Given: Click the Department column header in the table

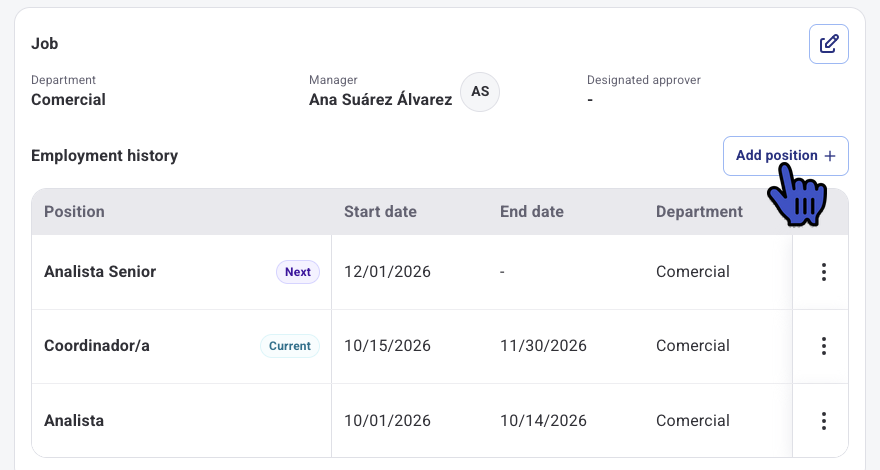Looking at the screenshot, I should tap(699, 212).
